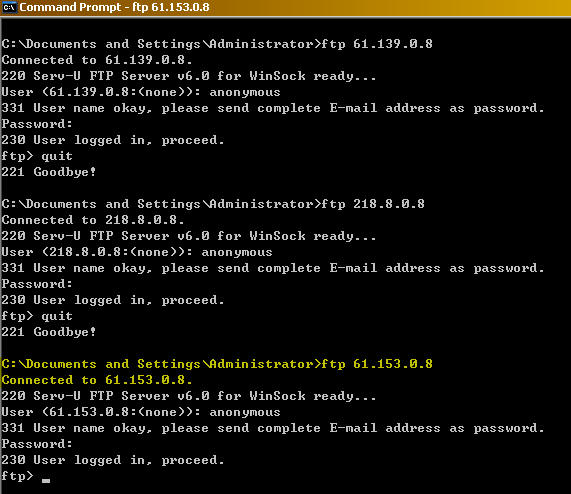This screenshot has height=494, width=571.
Task: Click 'User (61.153.0.8:(none)): anonymous' line
Action: (x=141, y=412)
